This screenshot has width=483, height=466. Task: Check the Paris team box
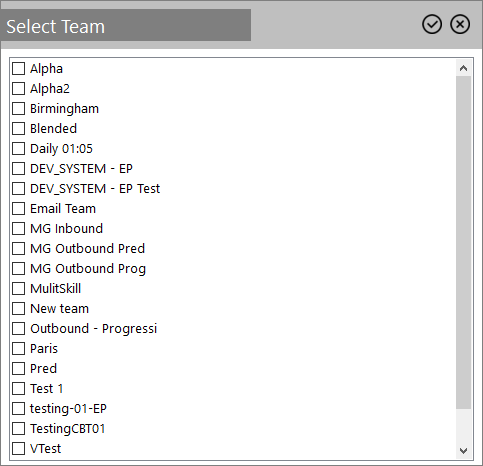click(18, 349)
